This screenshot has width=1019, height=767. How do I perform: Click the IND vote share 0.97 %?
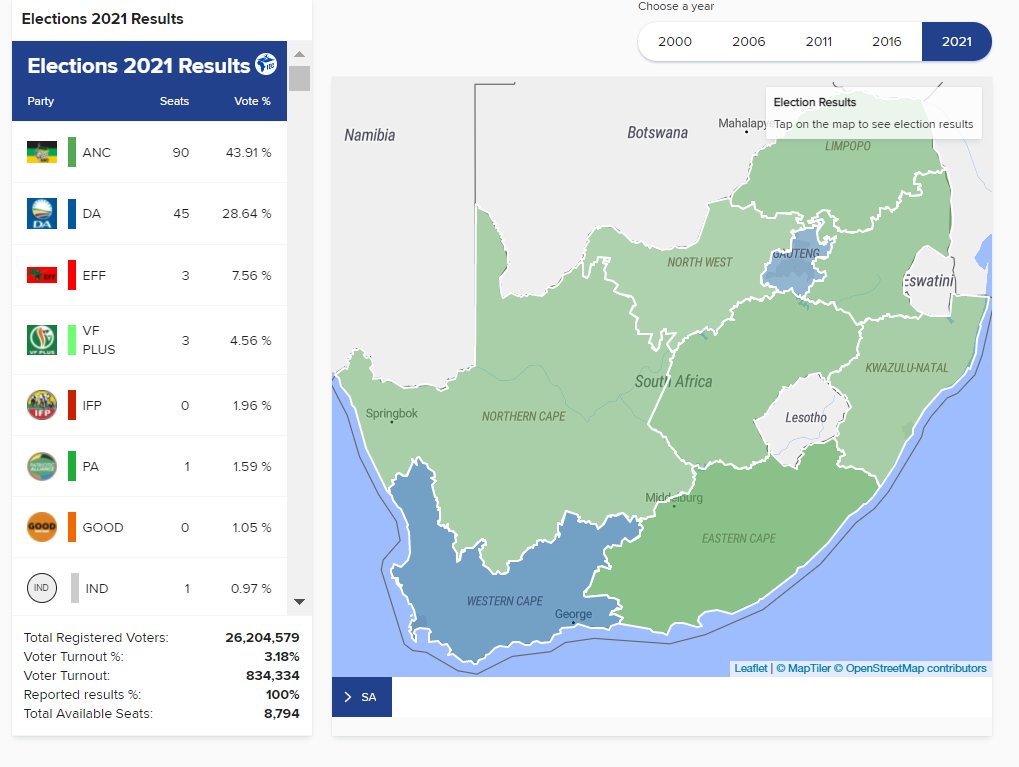point(251,588)
